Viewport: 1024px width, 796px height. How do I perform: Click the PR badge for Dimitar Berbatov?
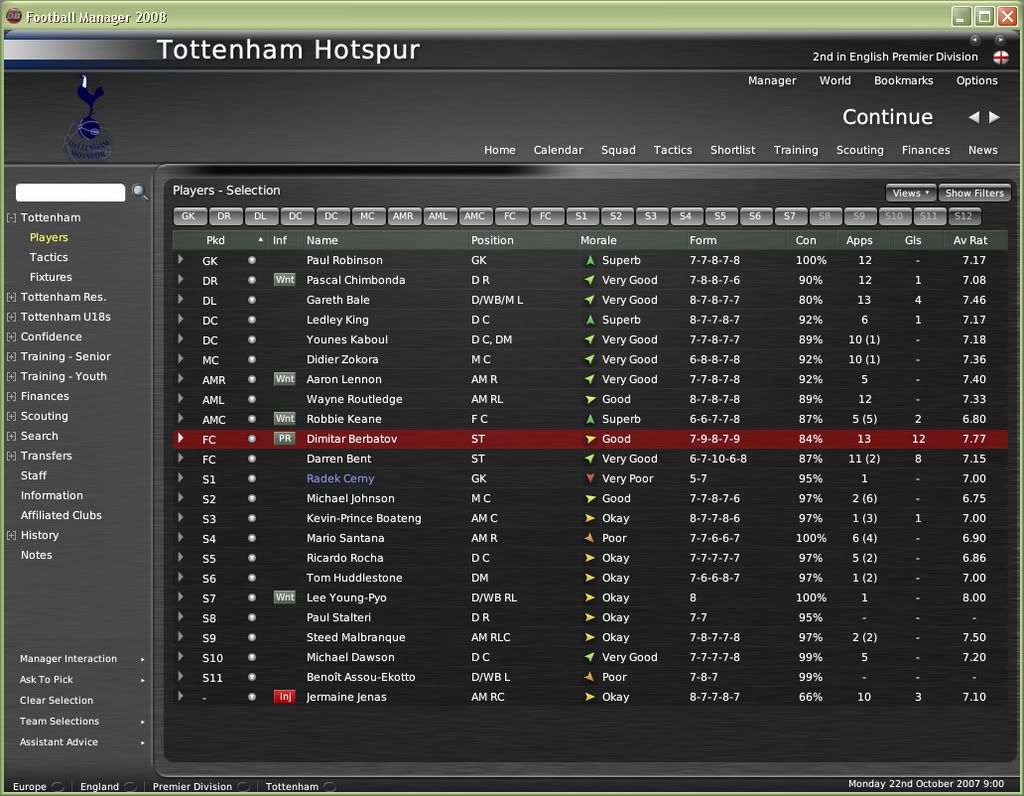(x=285, y=439)
